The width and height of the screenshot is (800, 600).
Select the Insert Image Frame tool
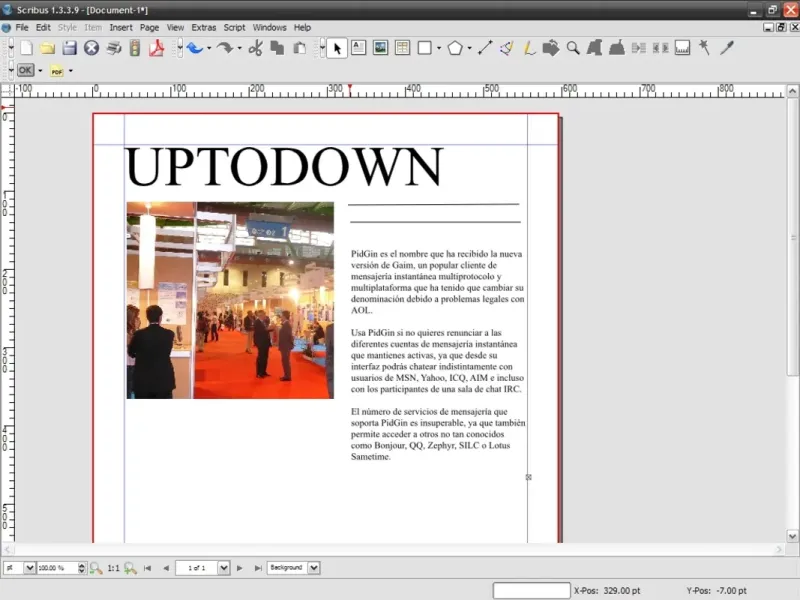[380, 47]
